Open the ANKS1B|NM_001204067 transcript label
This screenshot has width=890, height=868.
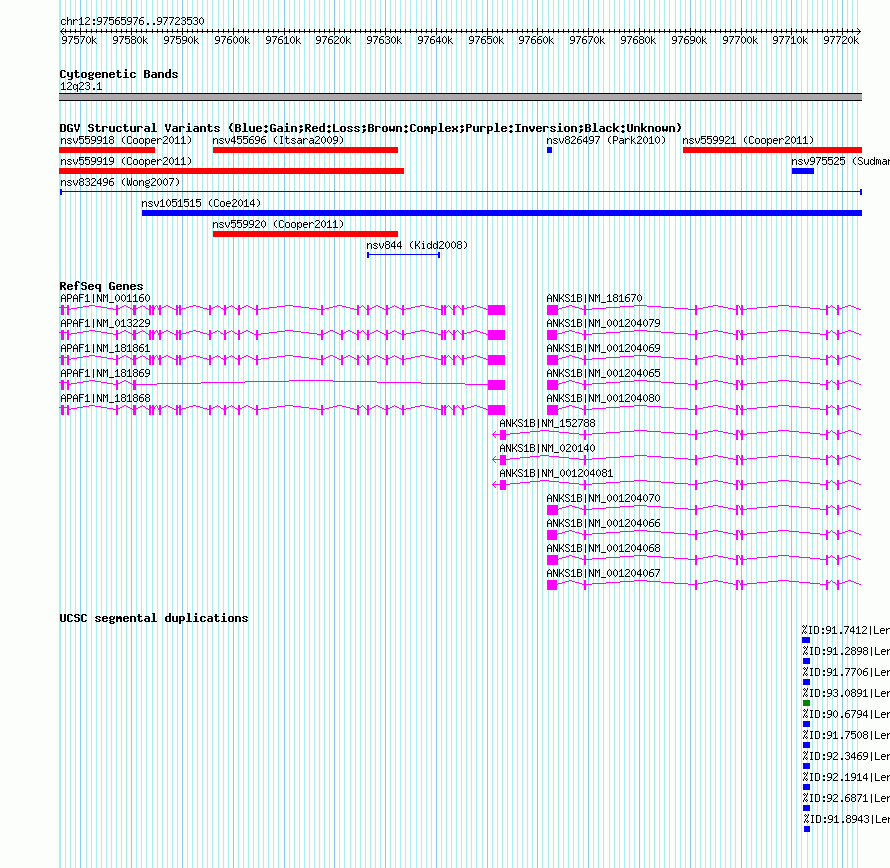603,573
